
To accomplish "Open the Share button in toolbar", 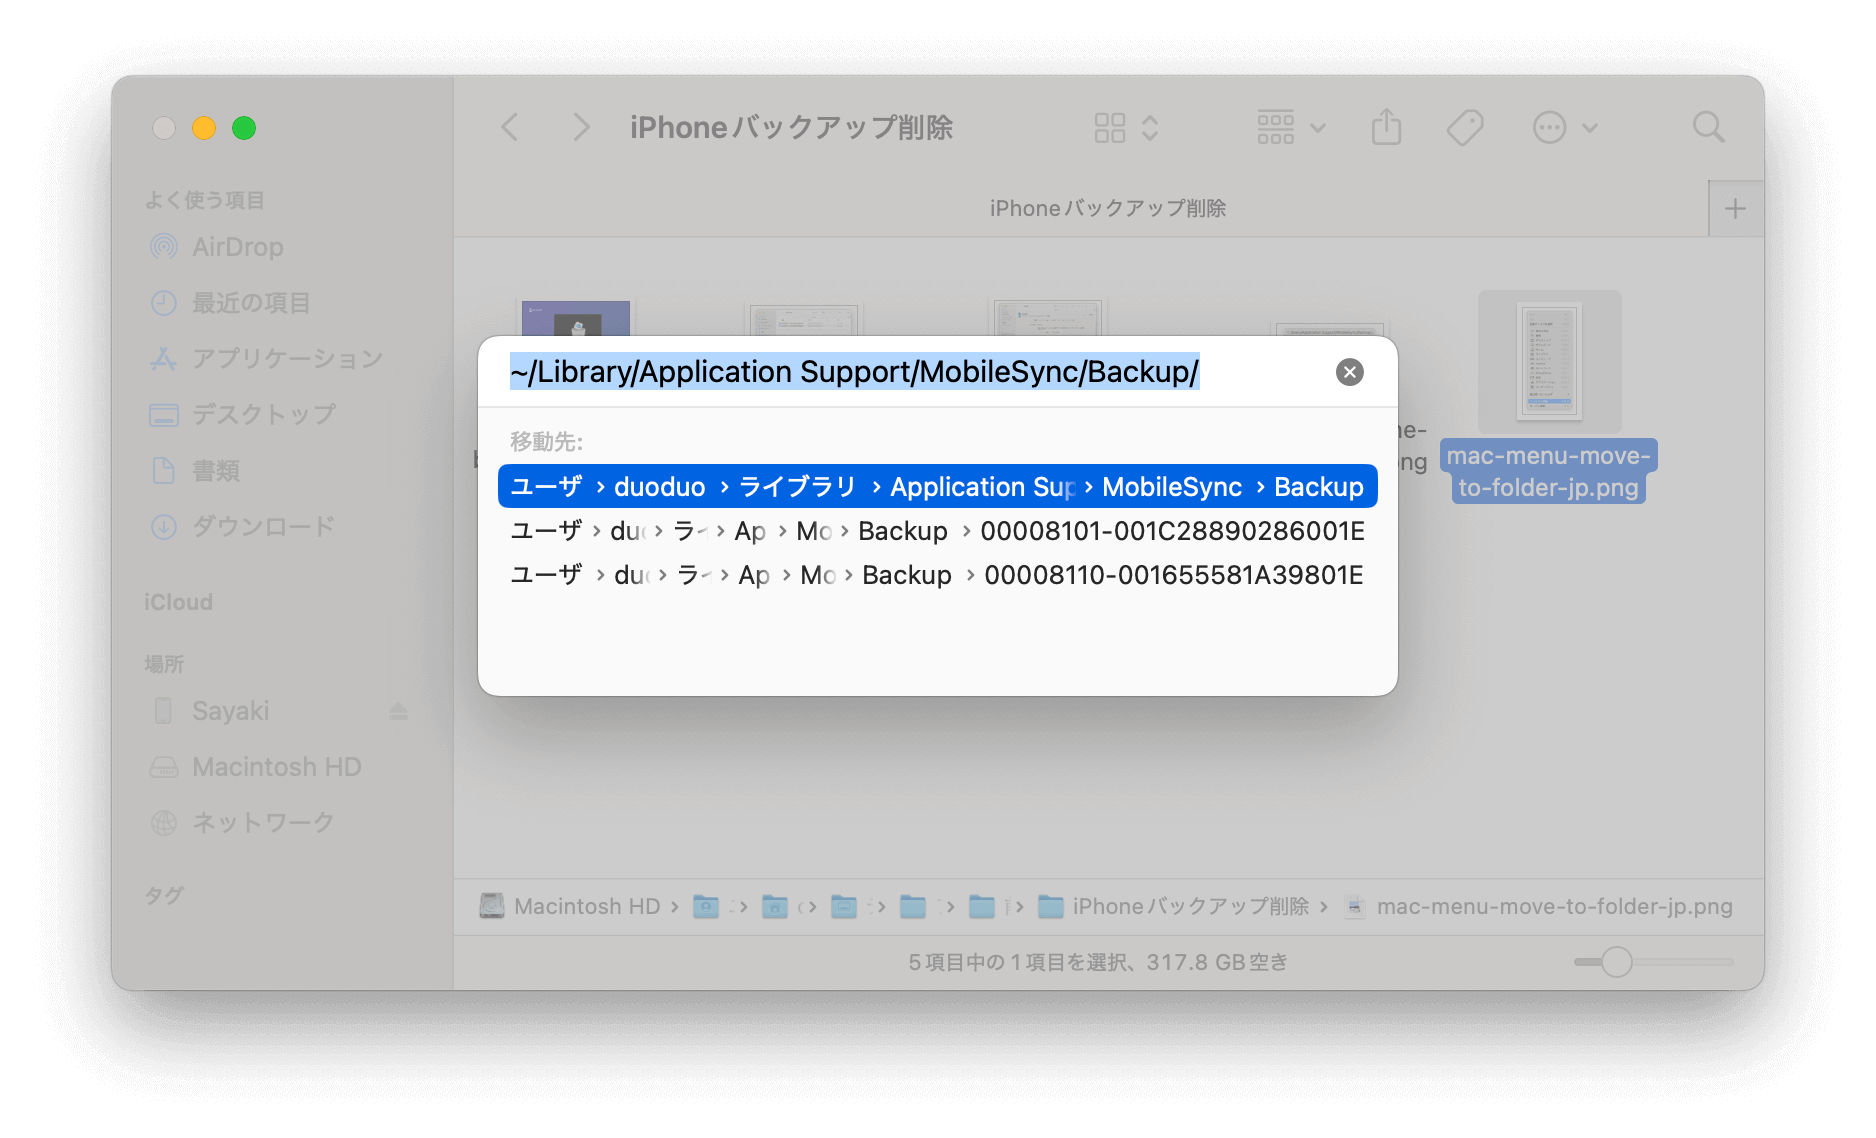I will [1386, 127].
